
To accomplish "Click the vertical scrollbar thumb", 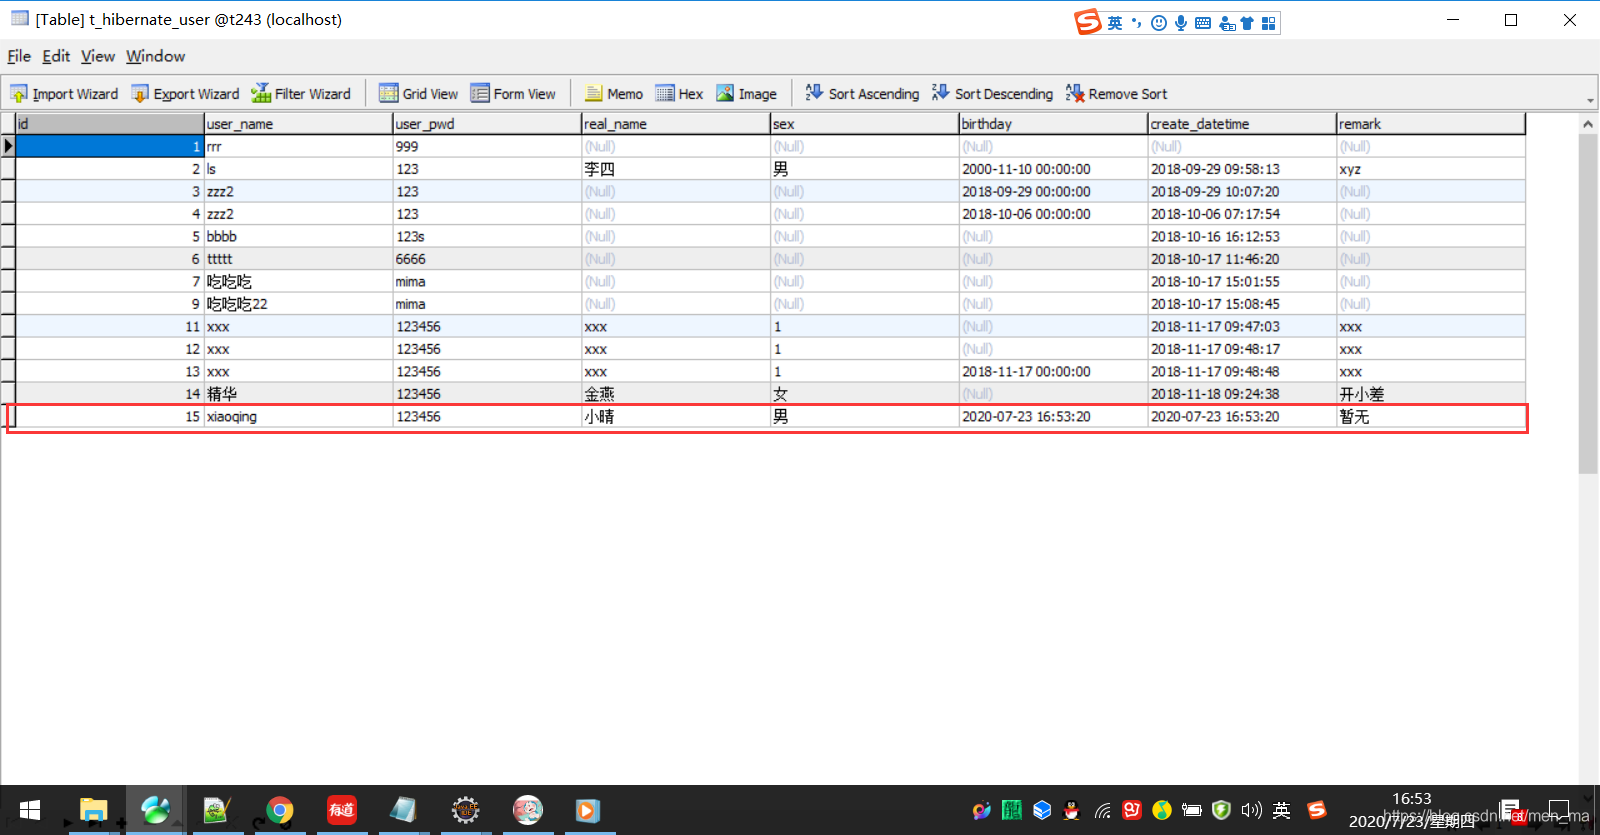I will [1588, 304].
